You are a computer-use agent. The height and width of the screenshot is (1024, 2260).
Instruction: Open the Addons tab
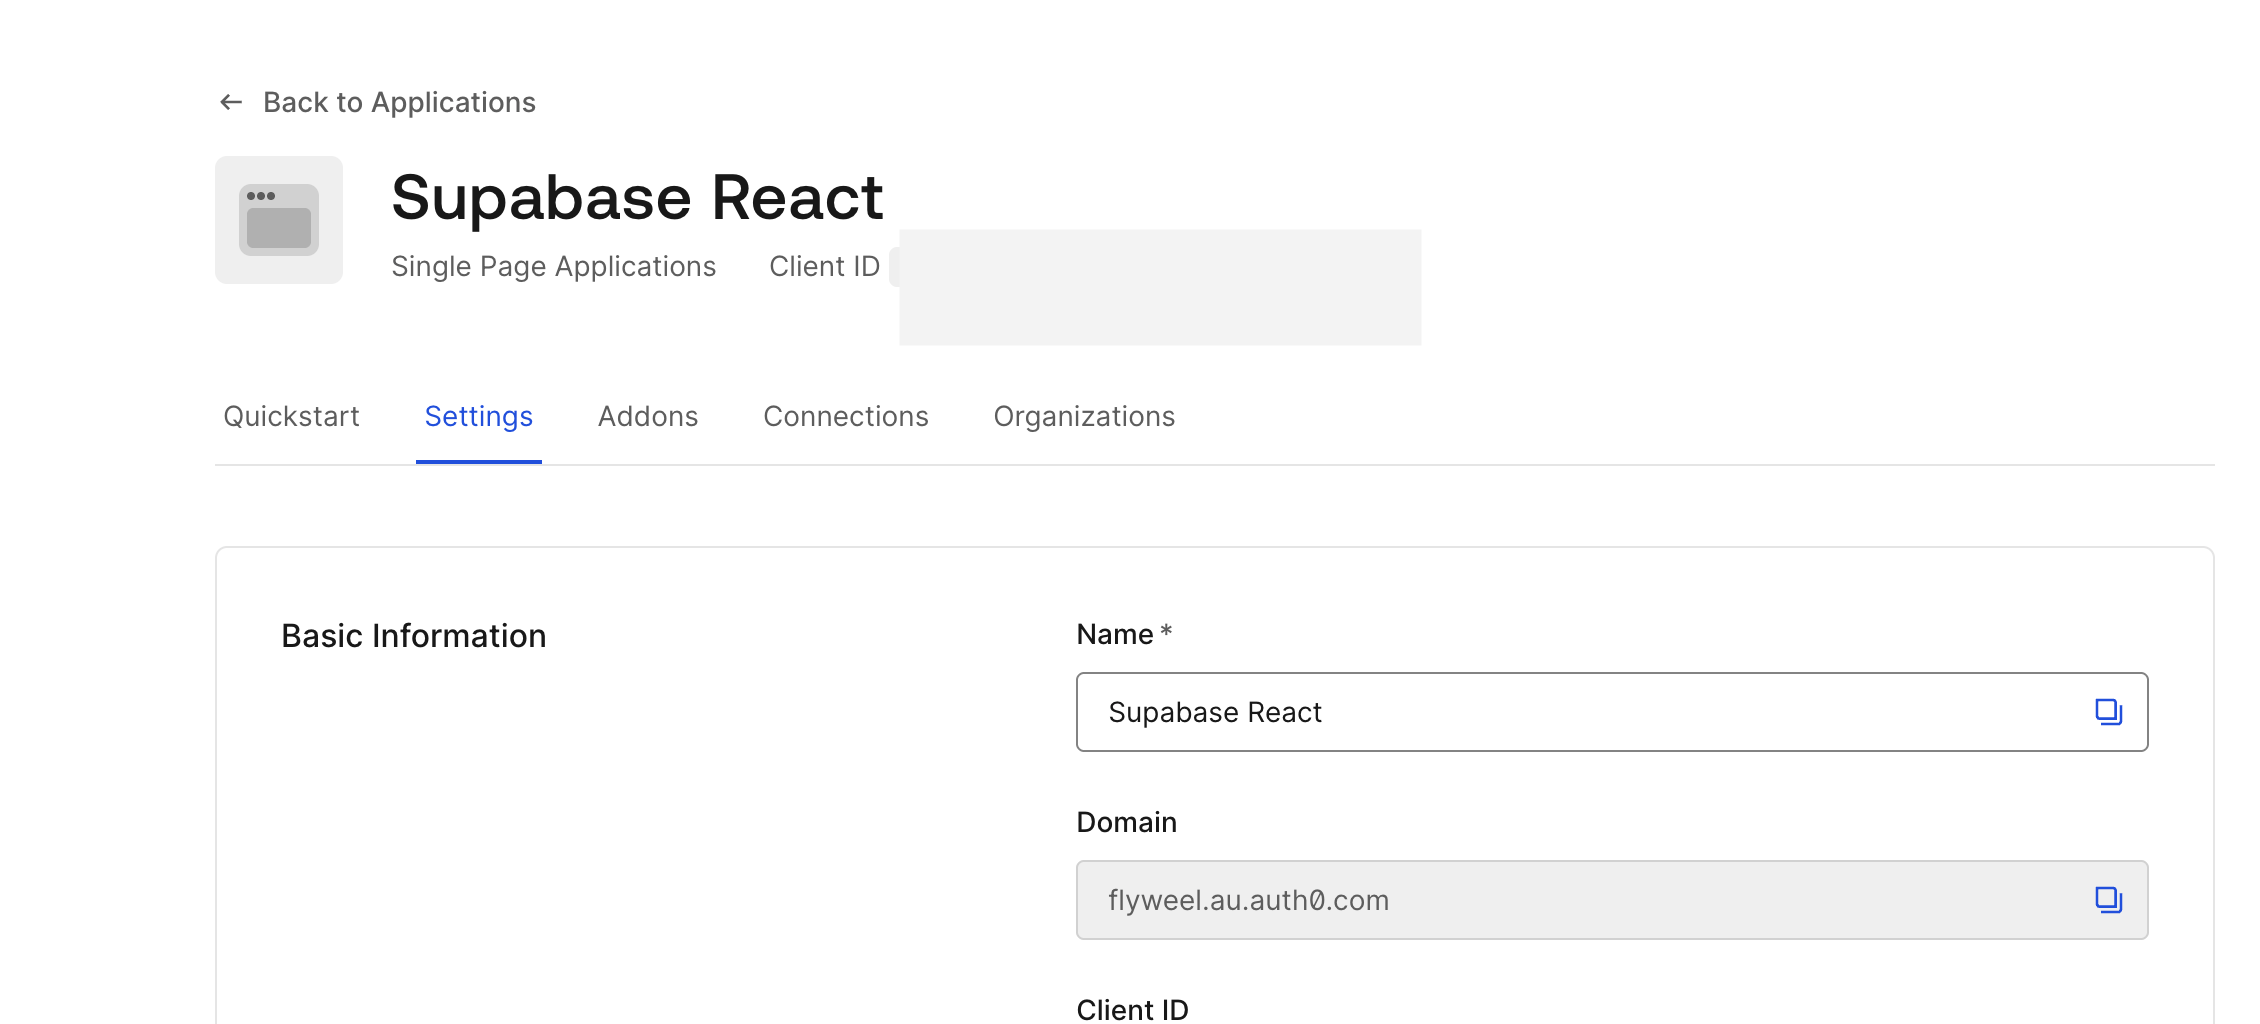point(648,416)
